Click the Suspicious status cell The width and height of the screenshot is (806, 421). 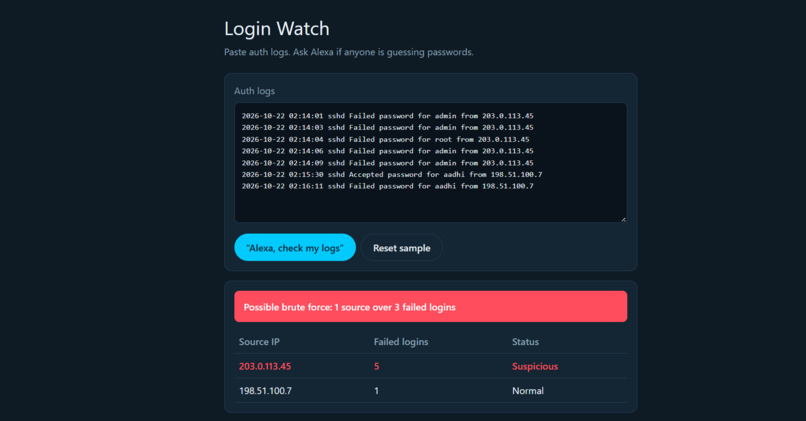pyautogui.click(x=535, y=366)
